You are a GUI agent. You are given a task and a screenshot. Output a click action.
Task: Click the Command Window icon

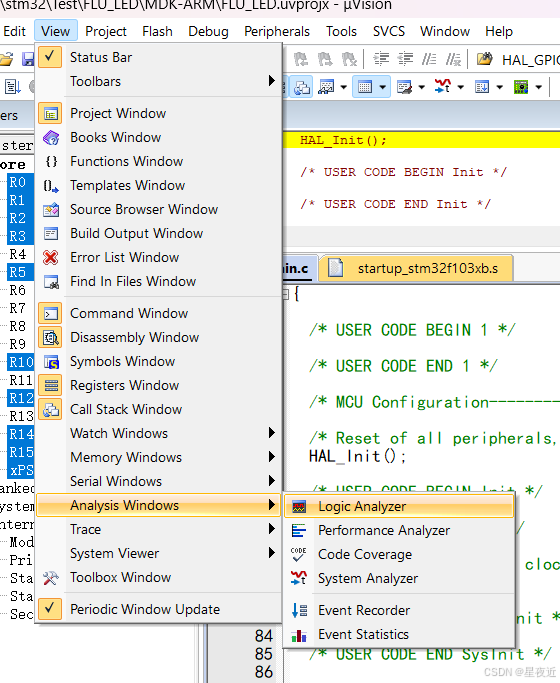(x=51, y=314)
